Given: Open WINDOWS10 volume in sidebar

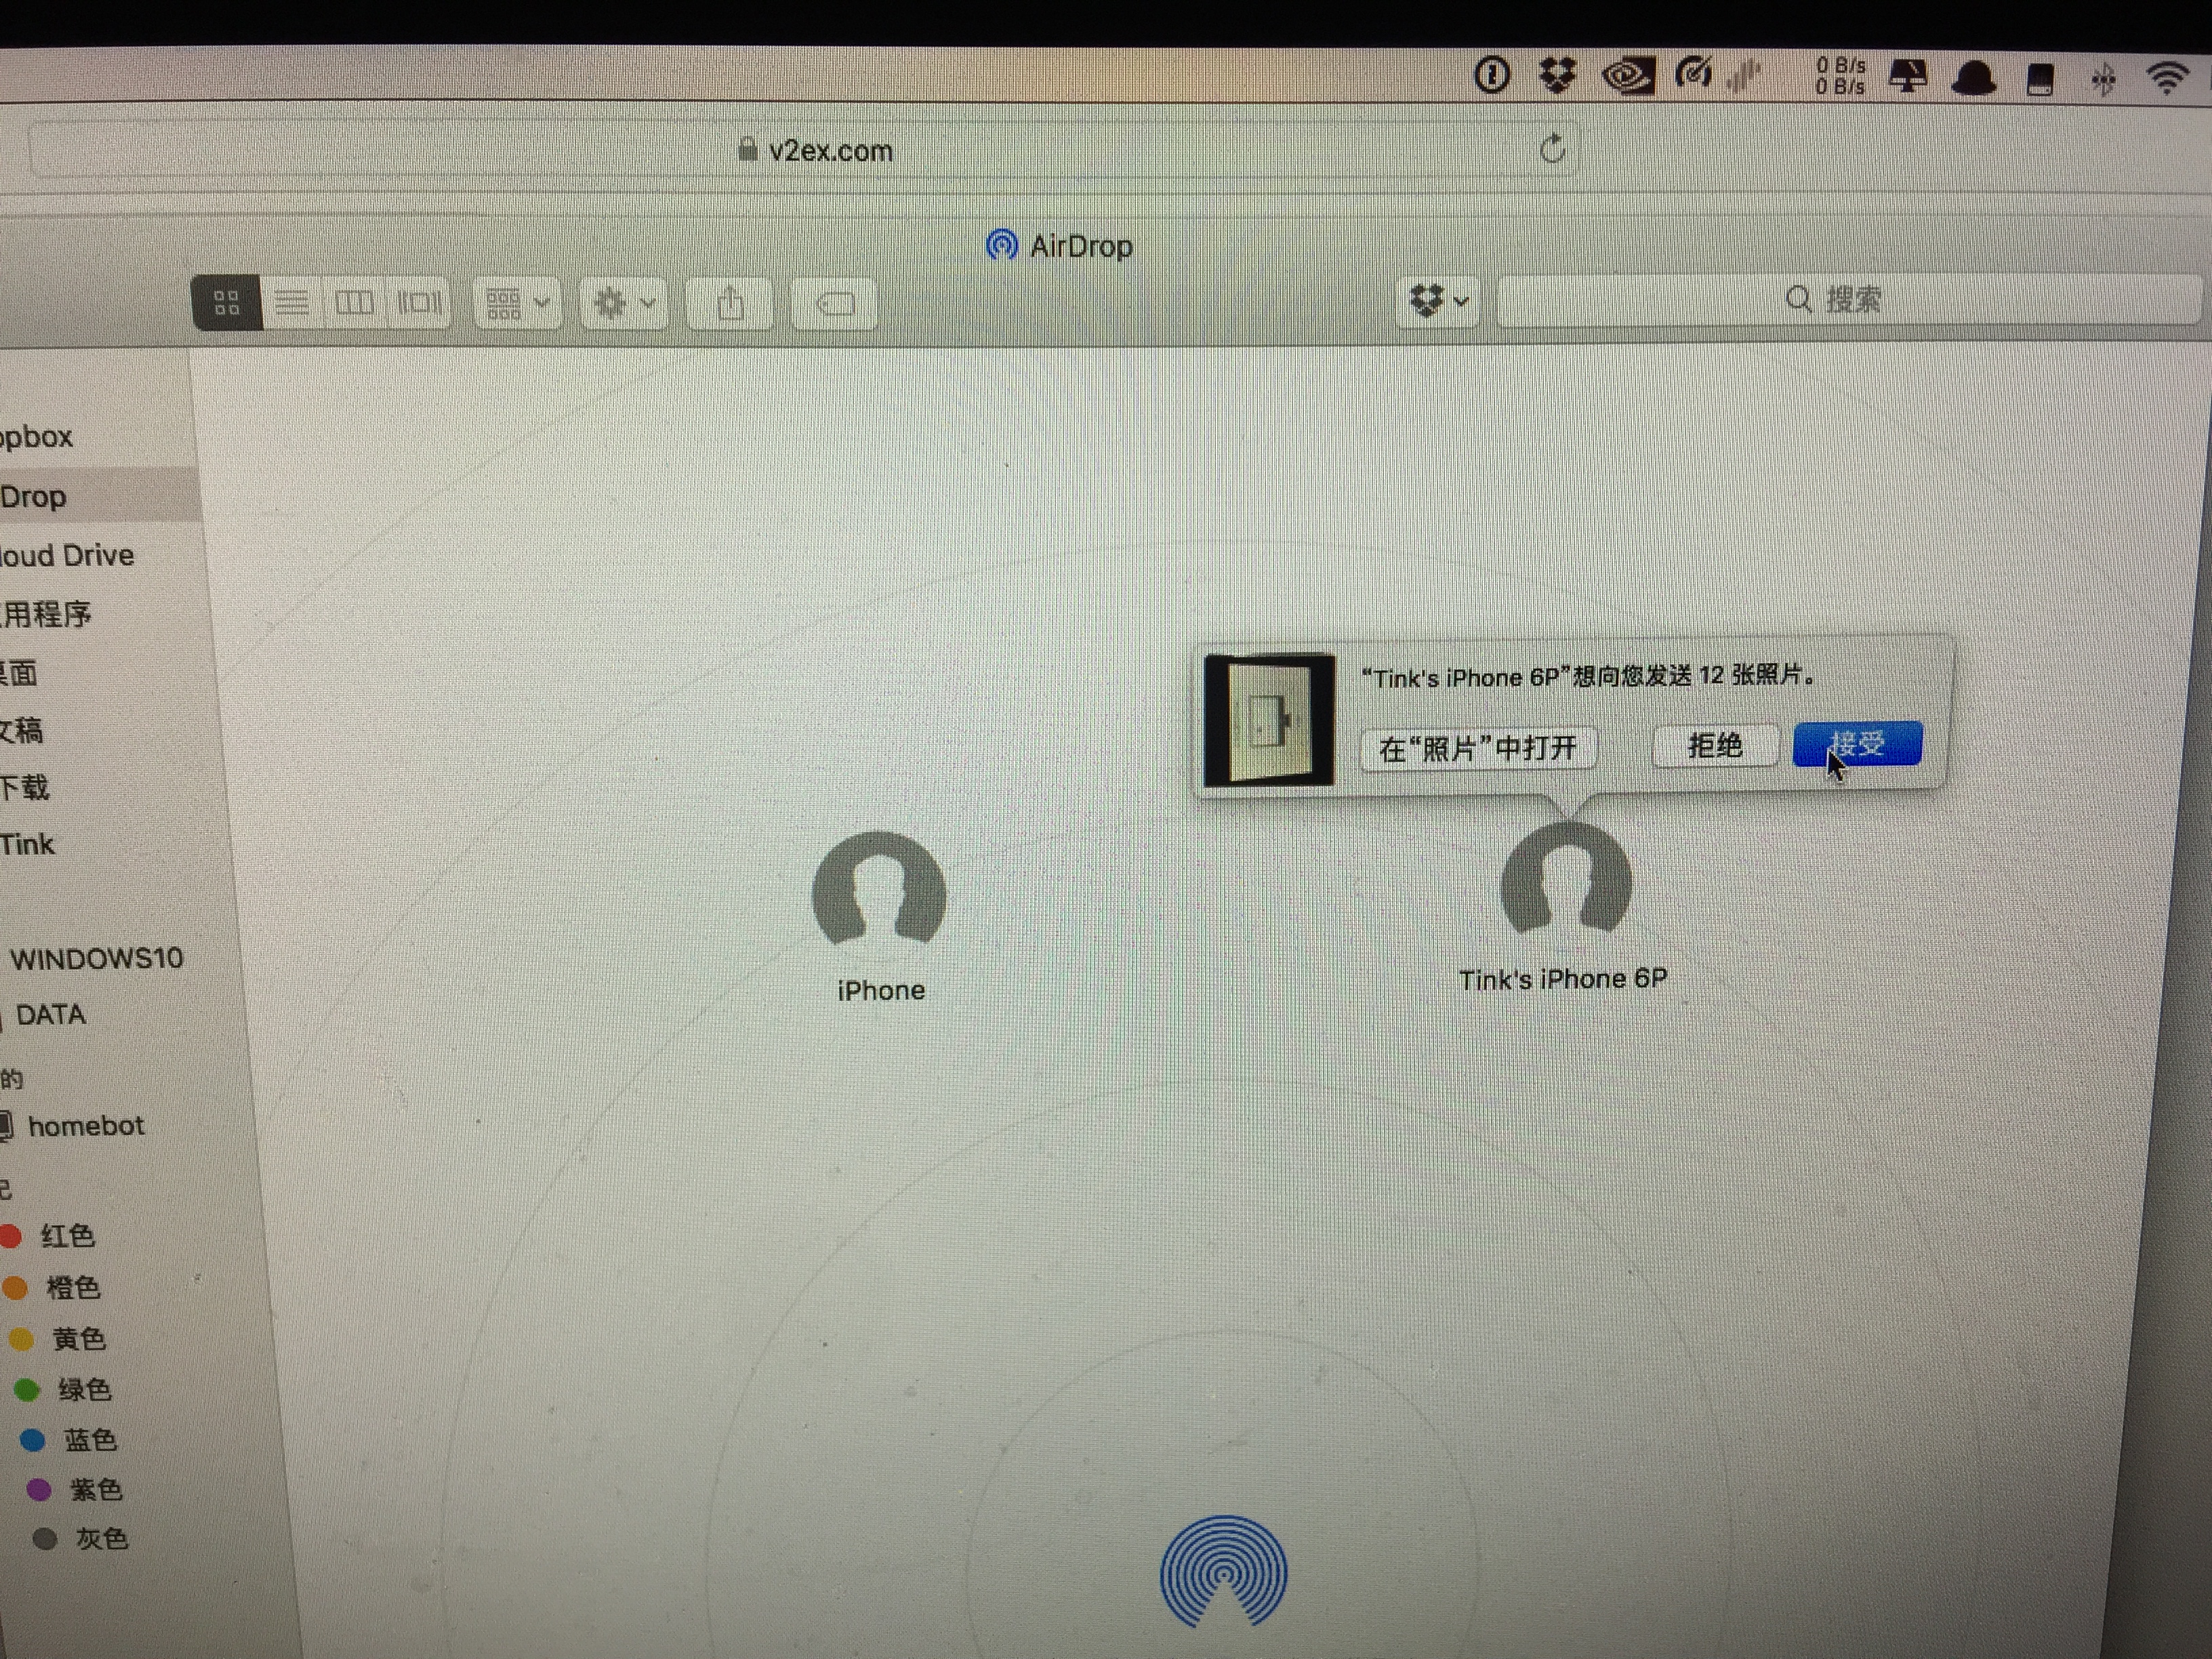Looking at the screenshot, I should [x=96, y=958].
